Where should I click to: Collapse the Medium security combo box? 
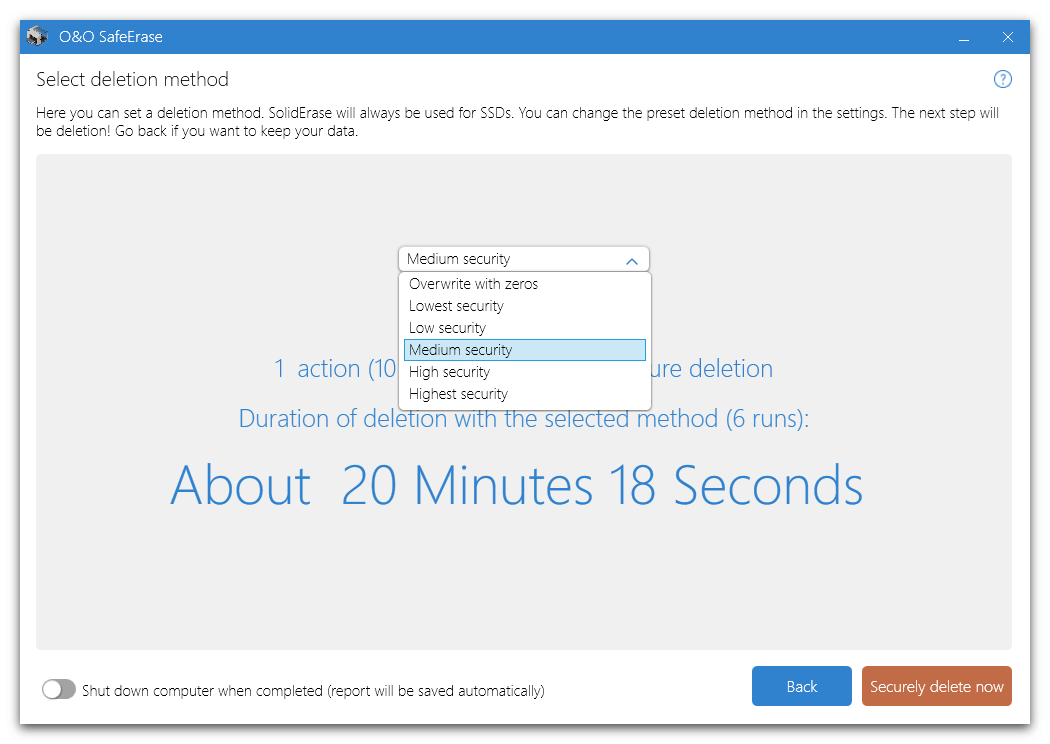[x=524, y=259]
